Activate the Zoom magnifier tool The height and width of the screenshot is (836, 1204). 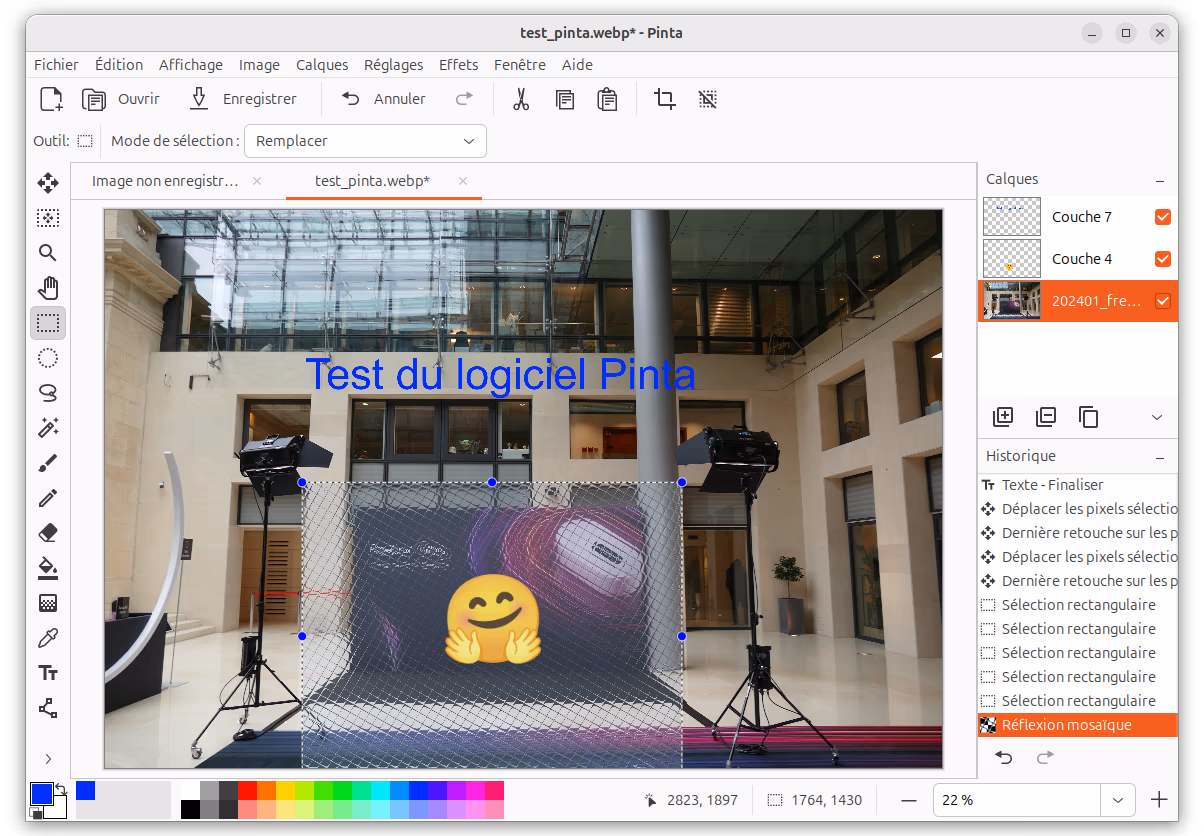48,253
